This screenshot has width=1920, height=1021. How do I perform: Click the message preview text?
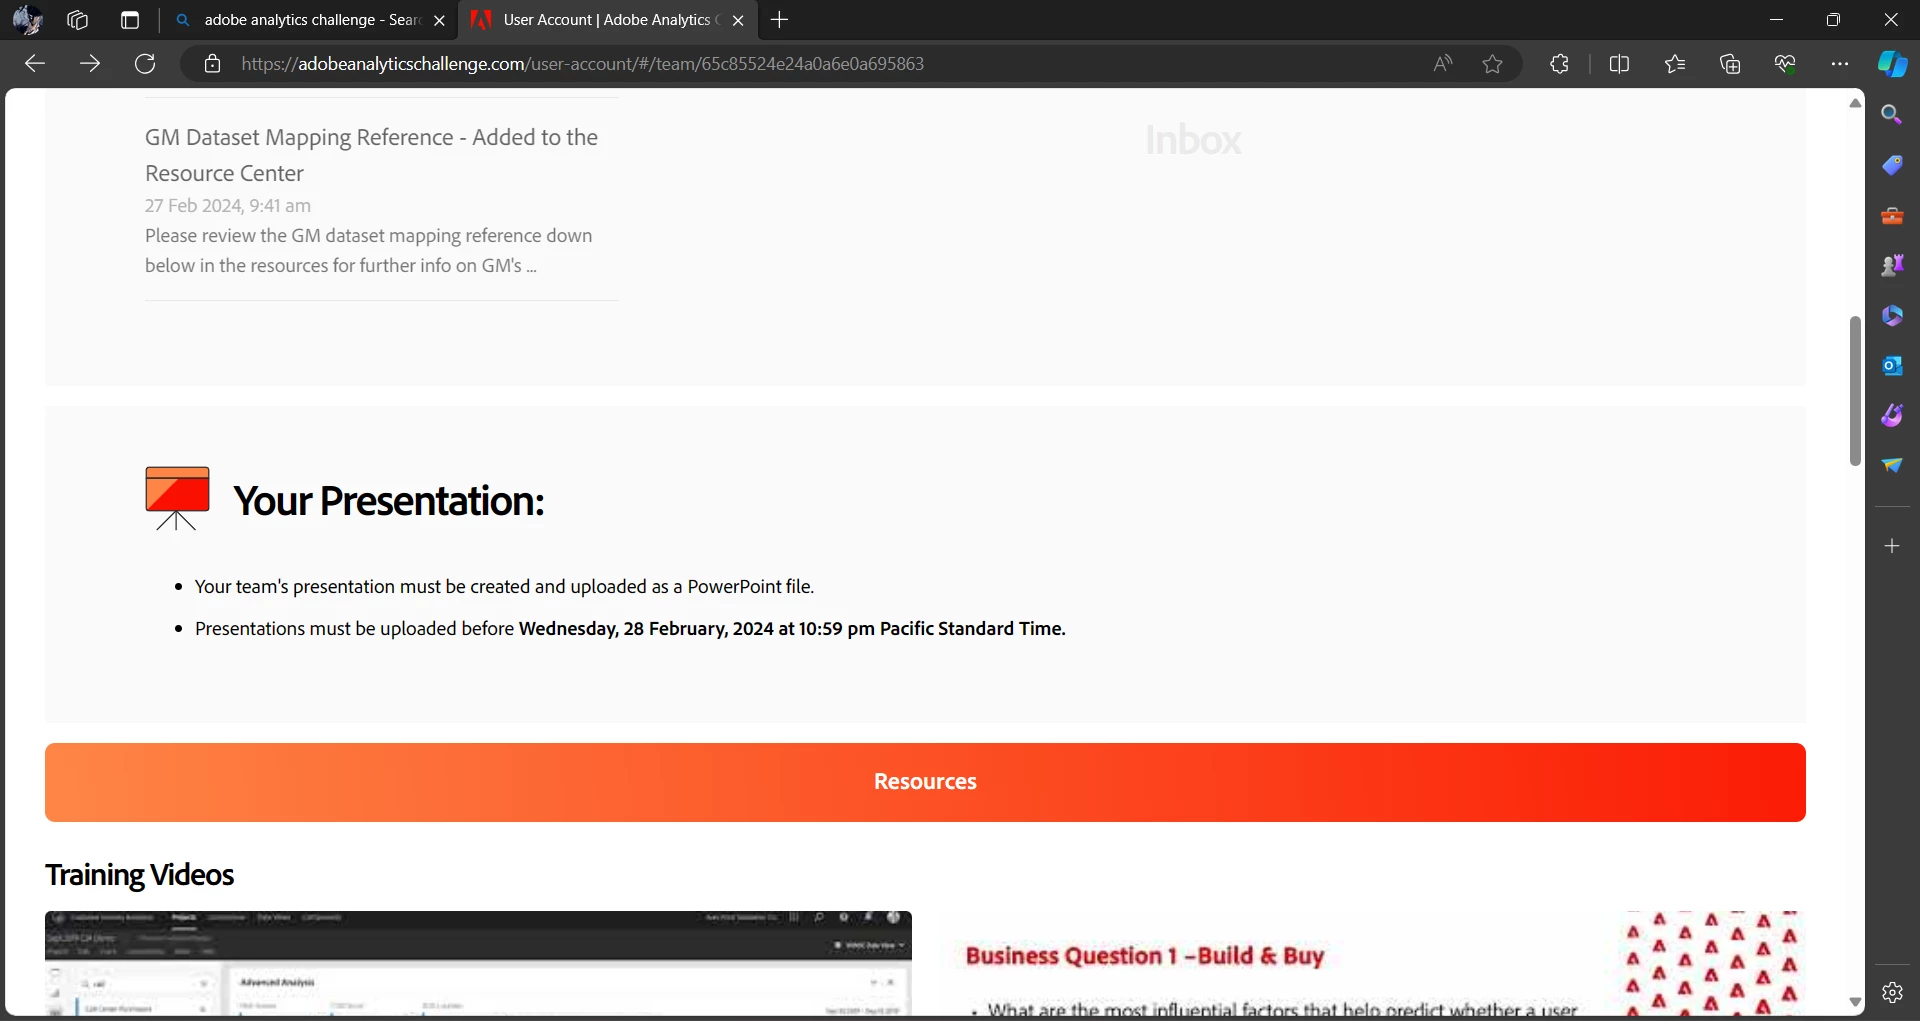pos(368,251)
